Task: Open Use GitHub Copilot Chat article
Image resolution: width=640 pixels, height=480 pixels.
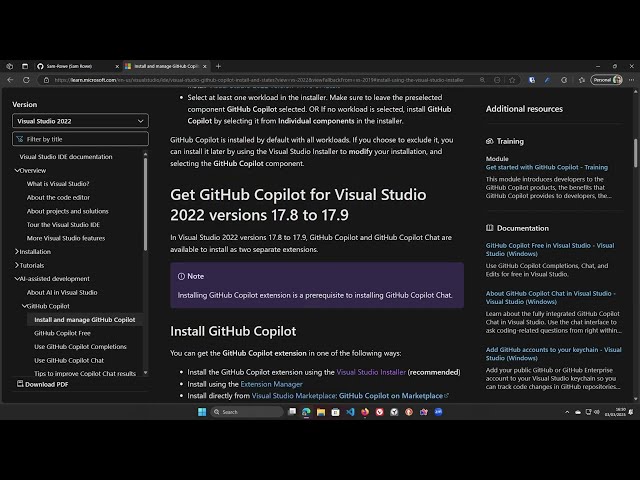Action: tap(69, 360)
